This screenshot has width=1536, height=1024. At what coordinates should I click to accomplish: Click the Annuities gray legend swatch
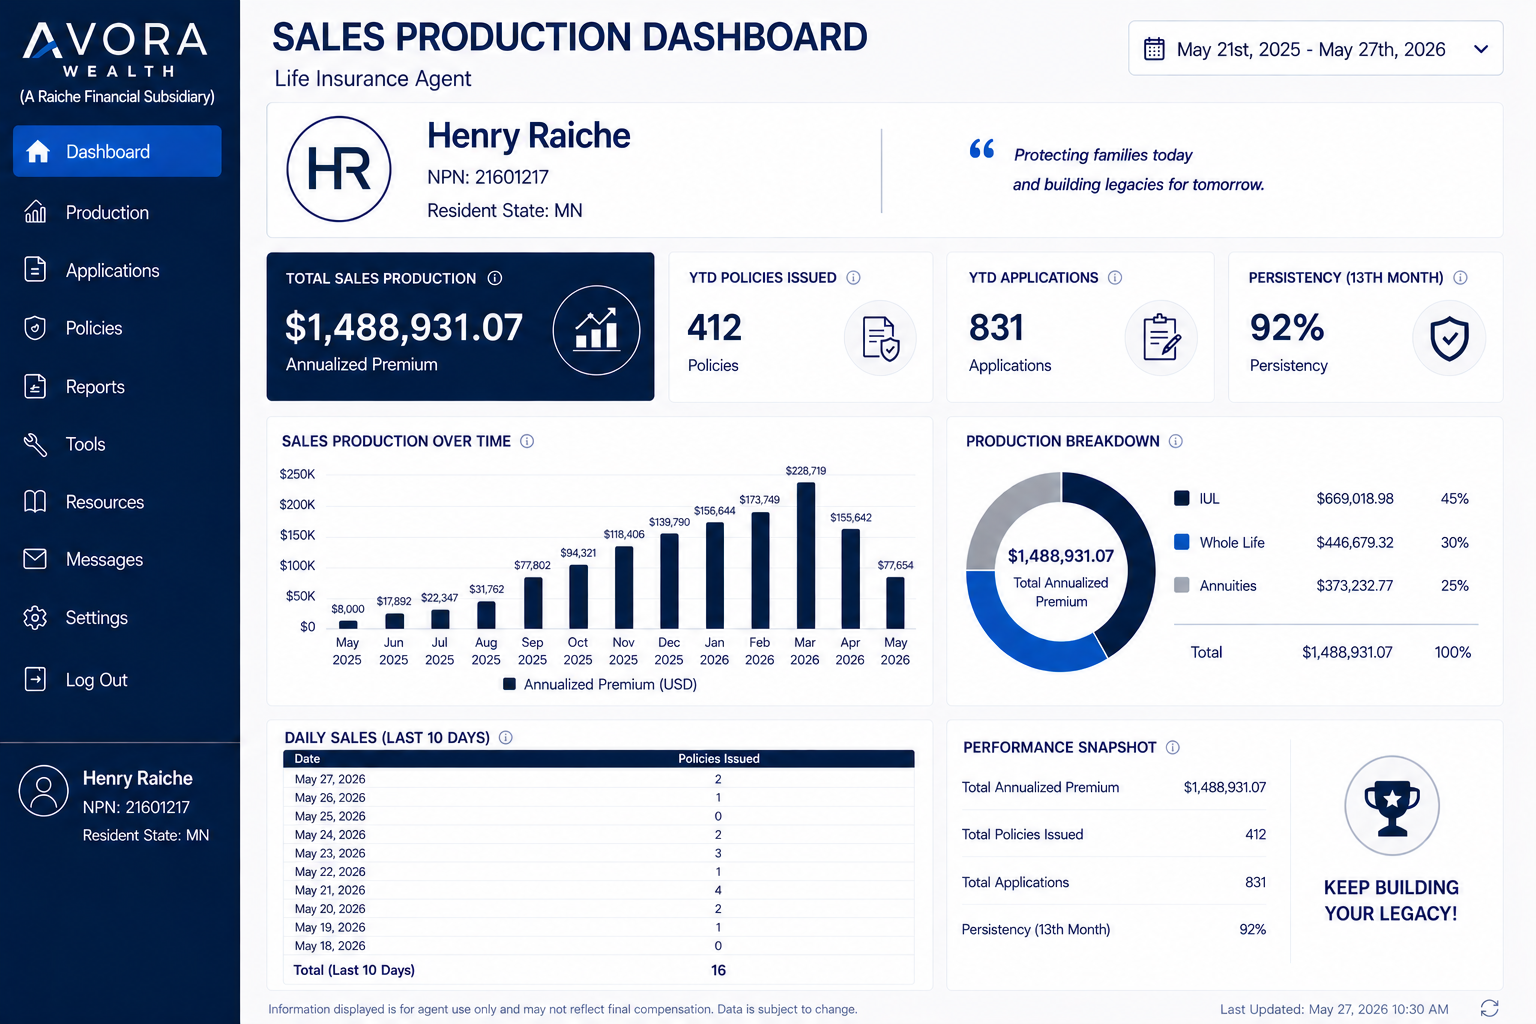pos(1181,585)
